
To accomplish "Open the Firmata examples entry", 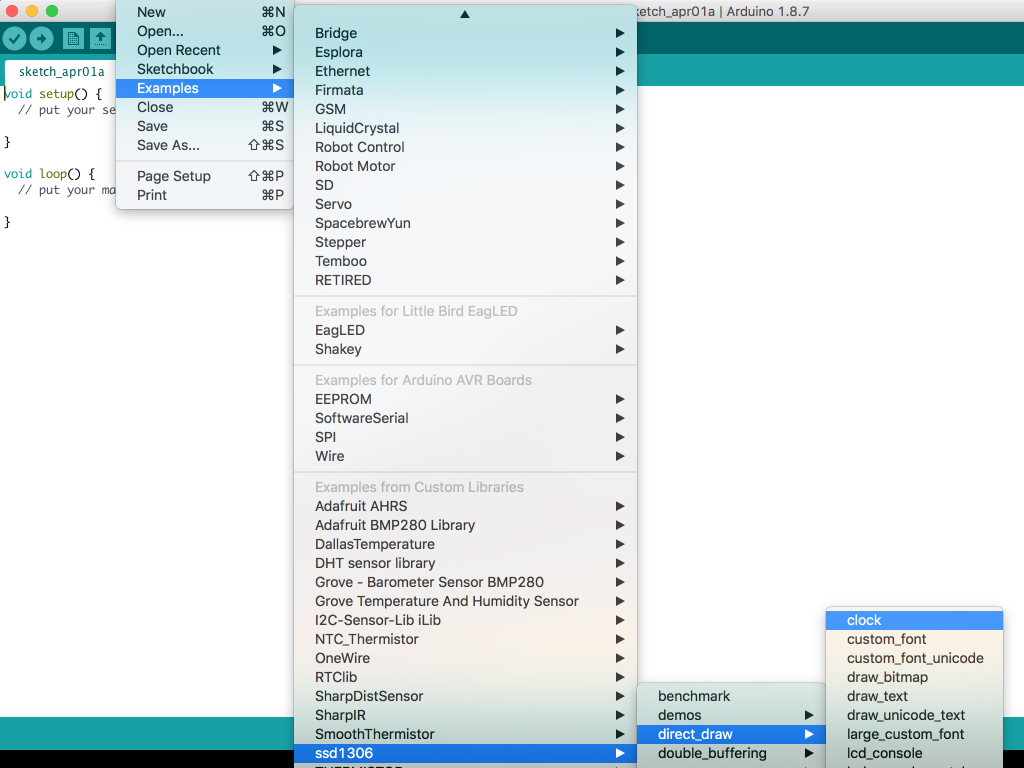I will 466,90.
